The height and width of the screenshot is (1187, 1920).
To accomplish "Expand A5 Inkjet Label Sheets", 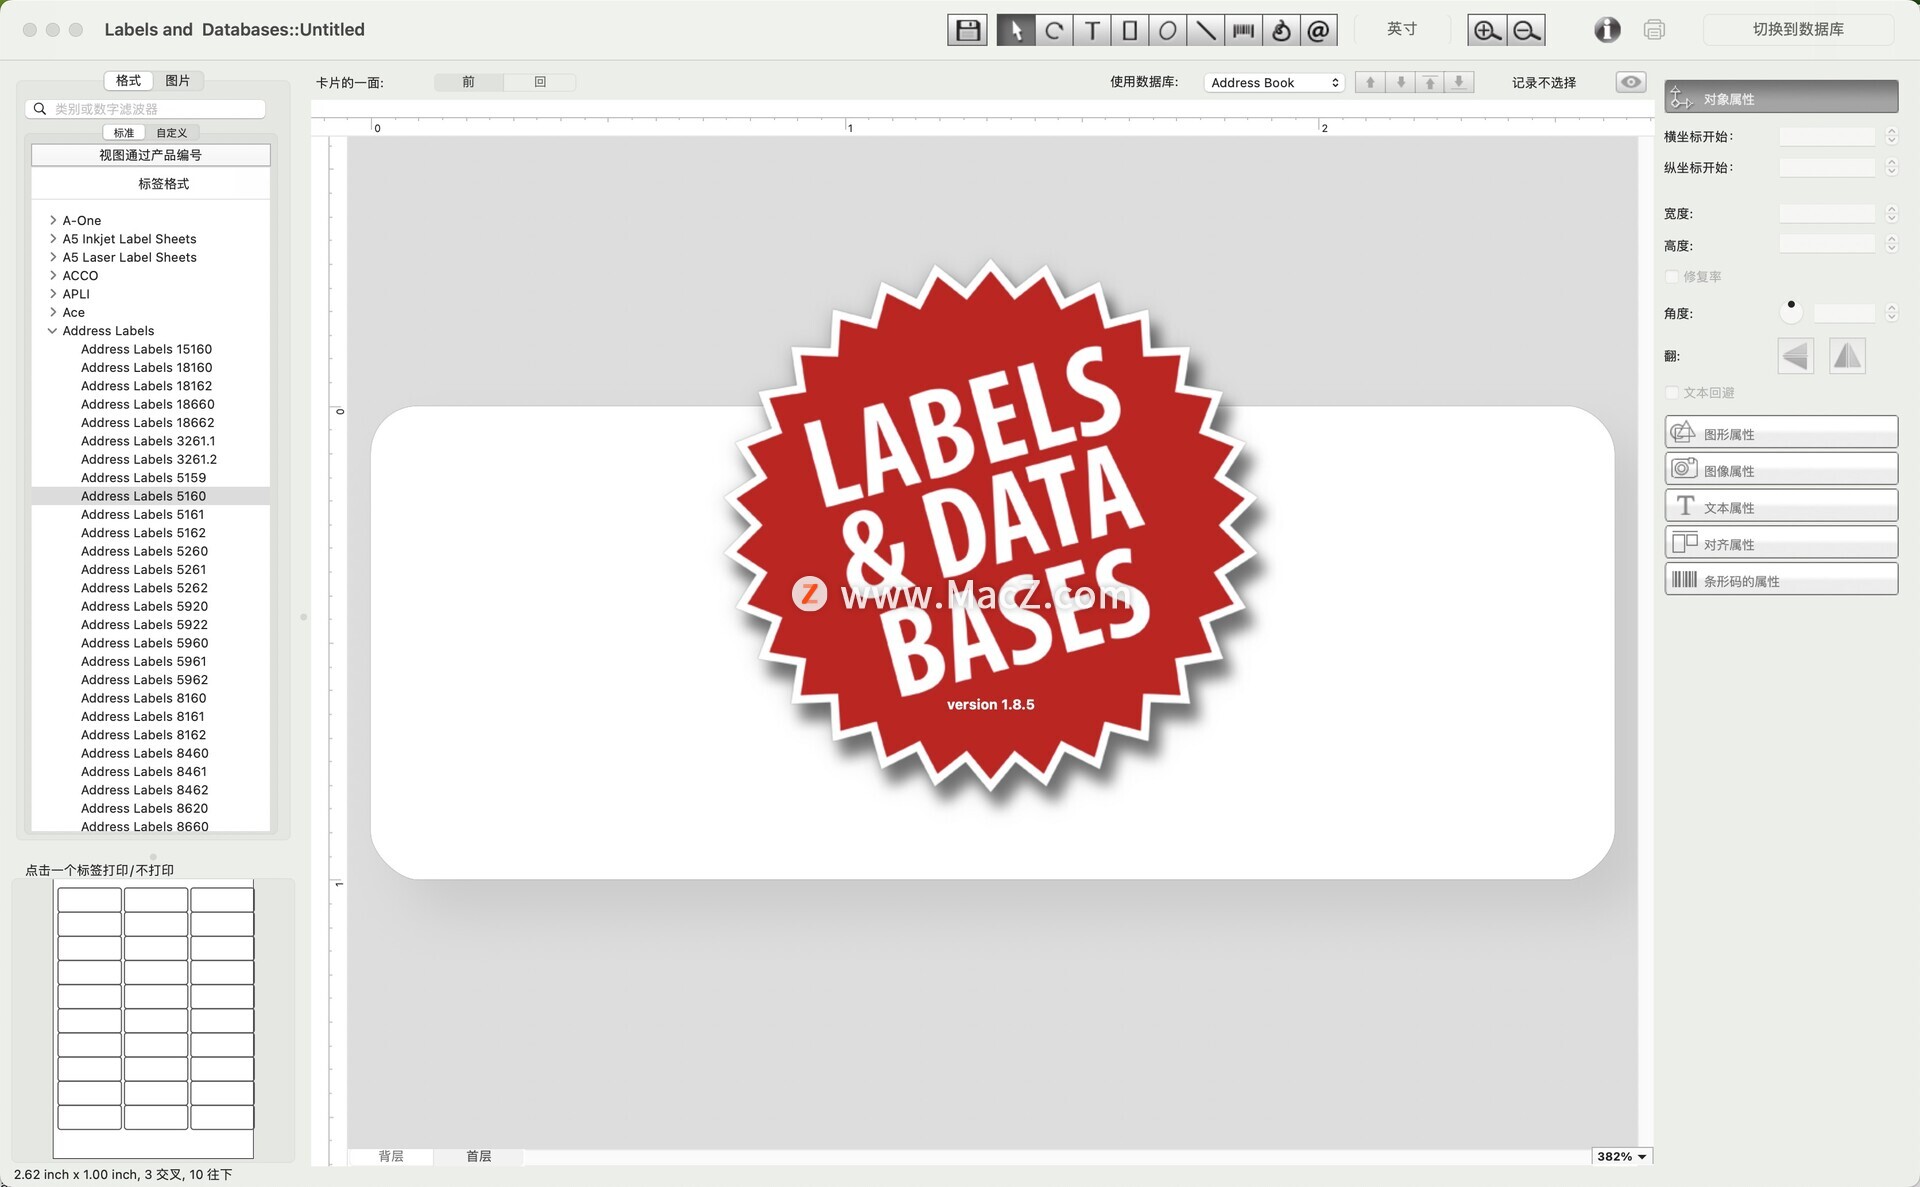I will 53,238.
